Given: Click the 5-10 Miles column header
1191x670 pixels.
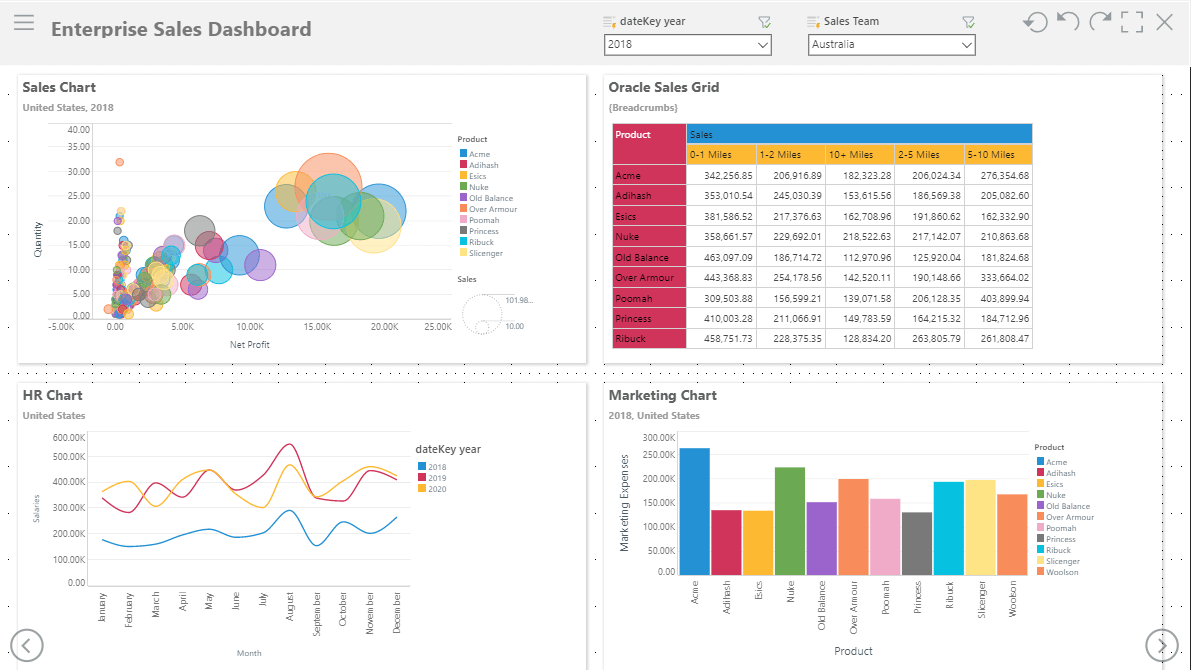Looking at the screenshot, I should point(998,154).
